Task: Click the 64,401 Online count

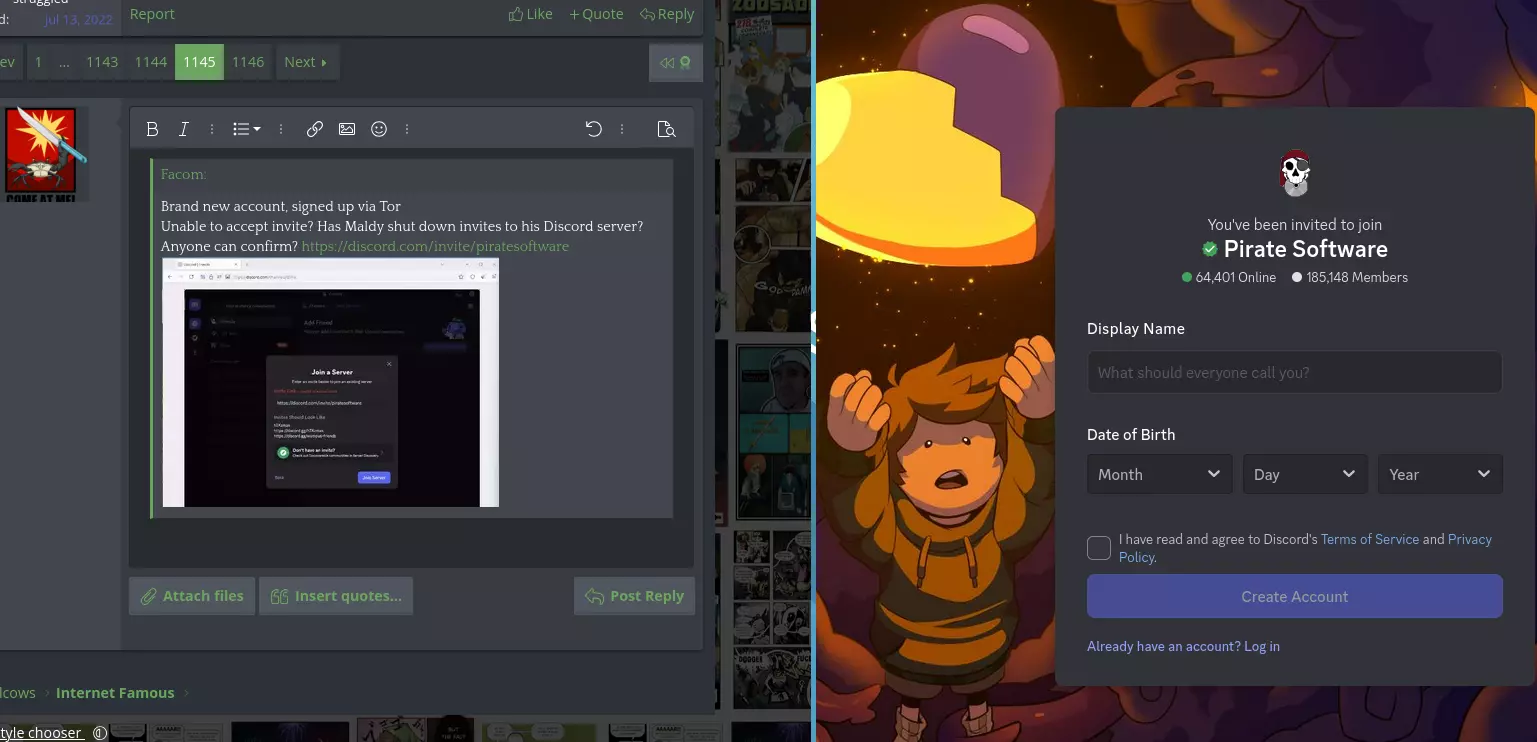Action: tap(1229, 277)
